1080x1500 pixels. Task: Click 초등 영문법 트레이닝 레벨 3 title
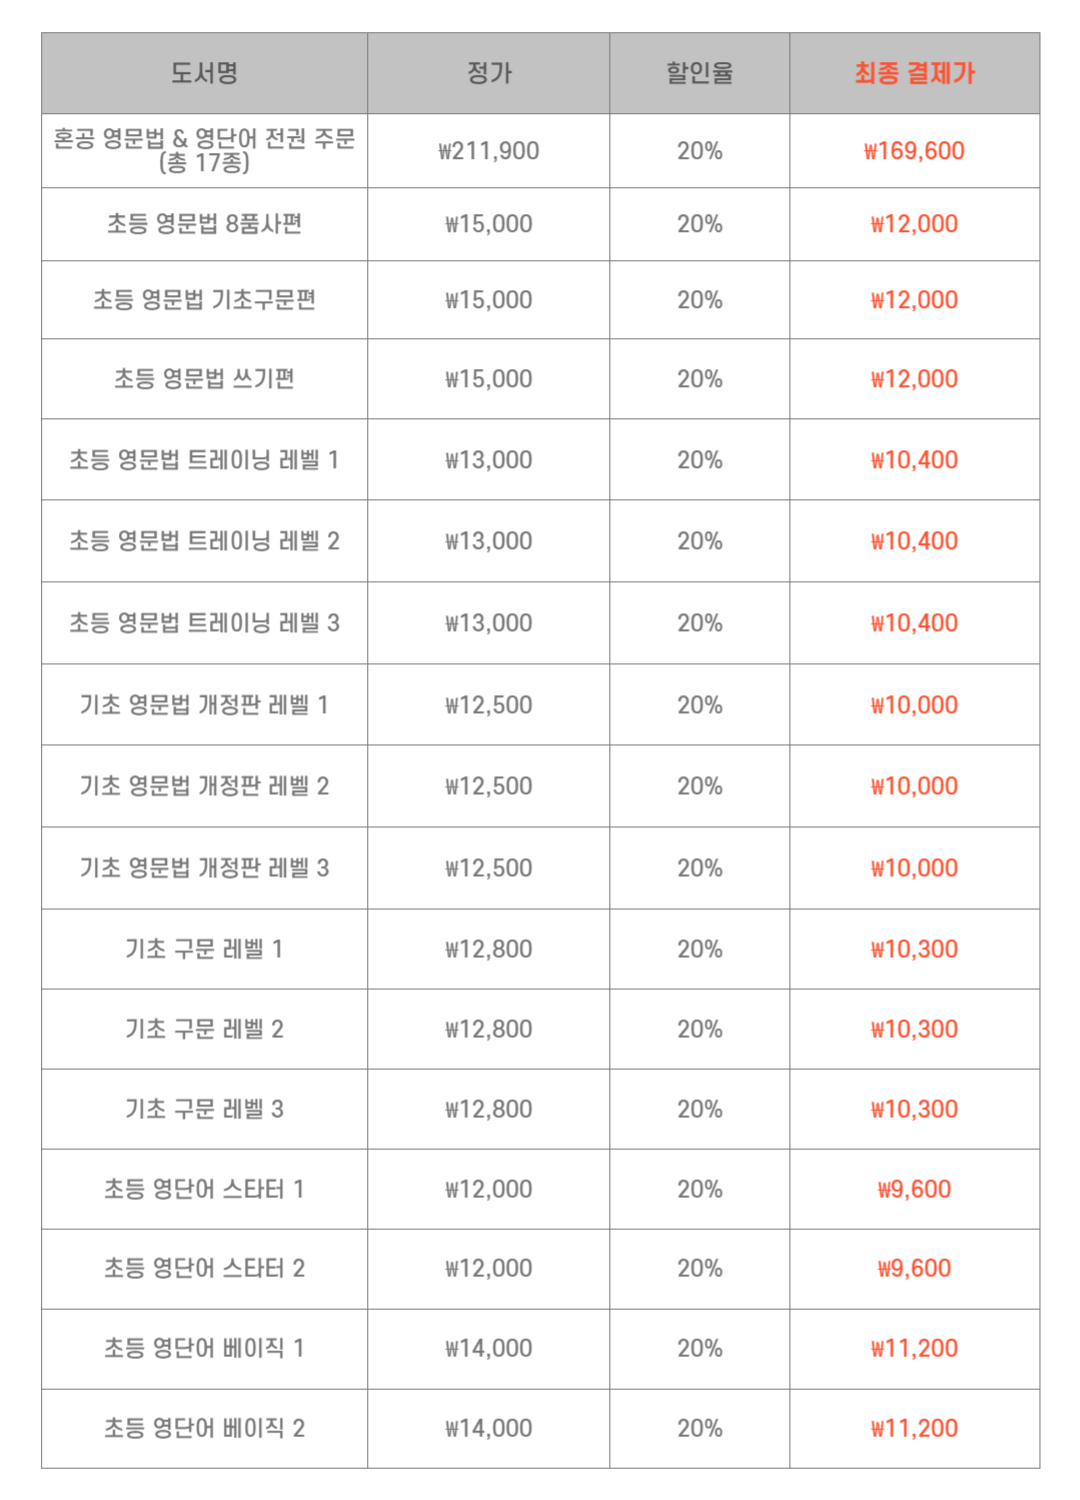click(x=204, y=623)
